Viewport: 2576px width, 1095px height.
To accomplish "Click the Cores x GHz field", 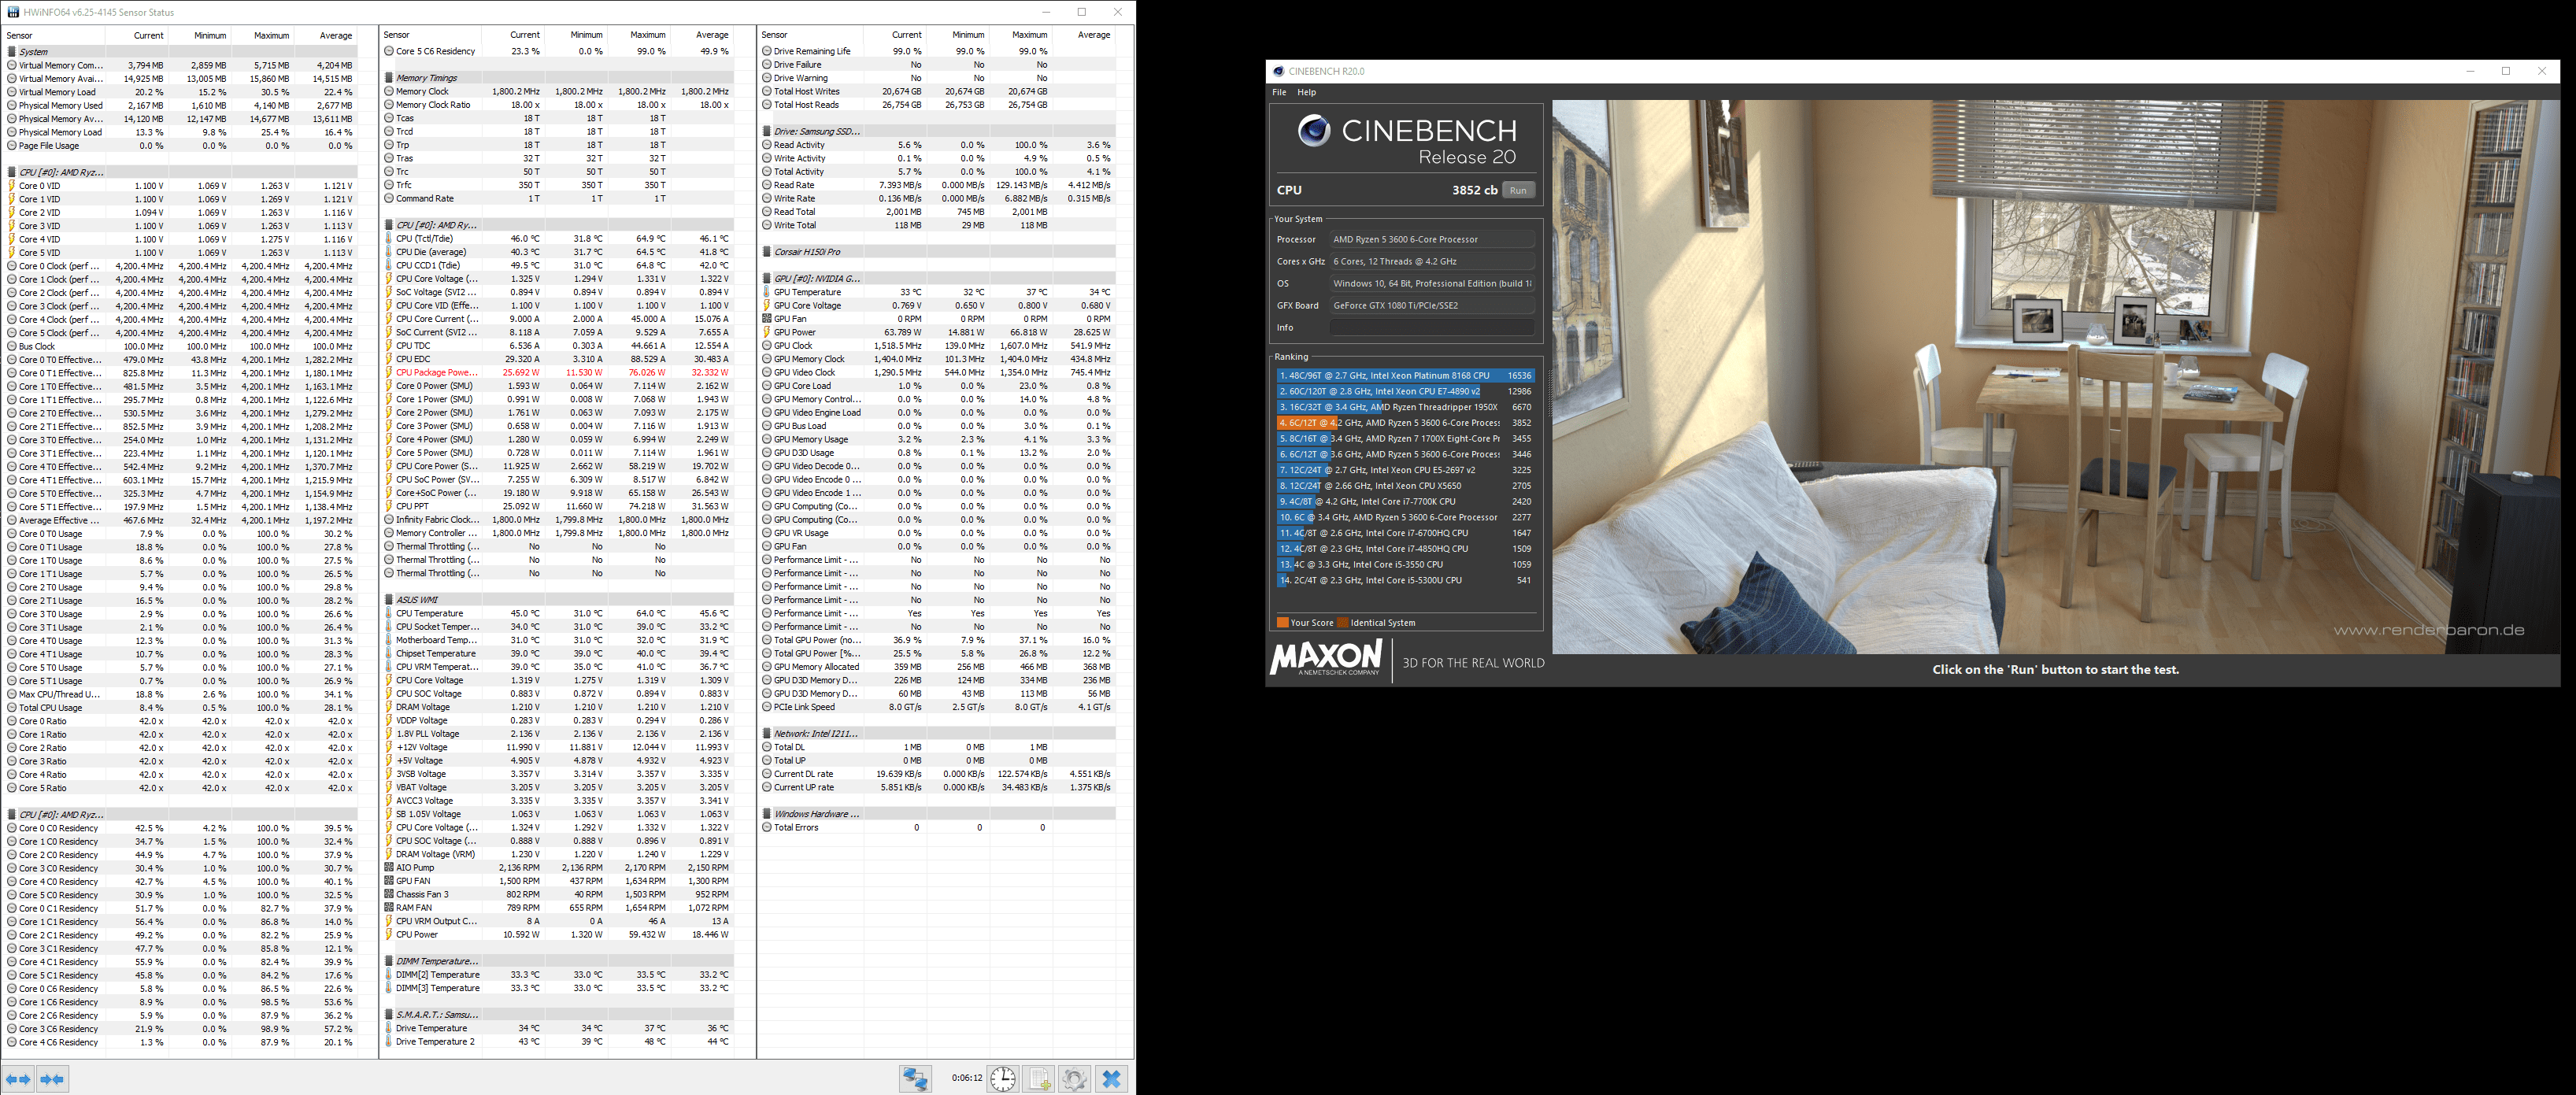I will click(x=1431, y=261).
